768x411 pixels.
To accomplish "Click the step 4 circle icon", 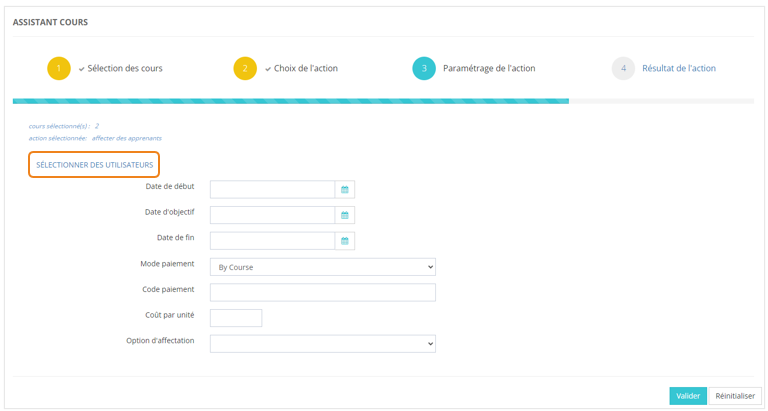I will [623, 68].
